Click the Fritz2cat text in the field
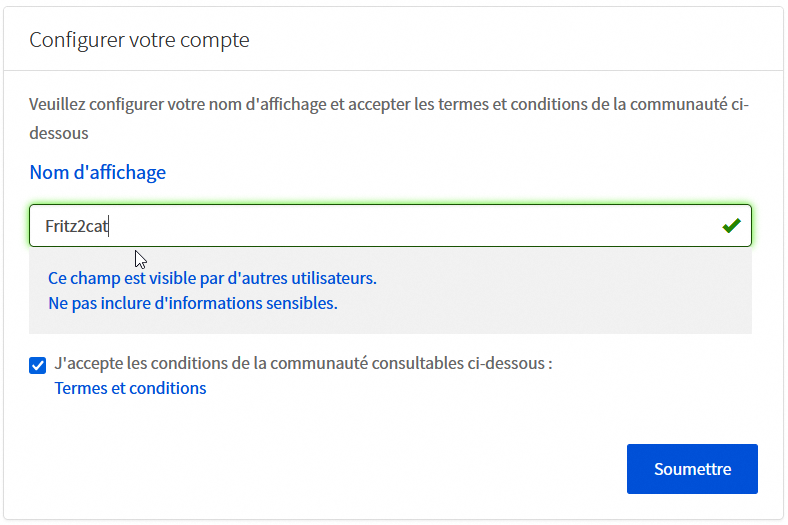This screenshot has width=788, height=525. point(76,226)
